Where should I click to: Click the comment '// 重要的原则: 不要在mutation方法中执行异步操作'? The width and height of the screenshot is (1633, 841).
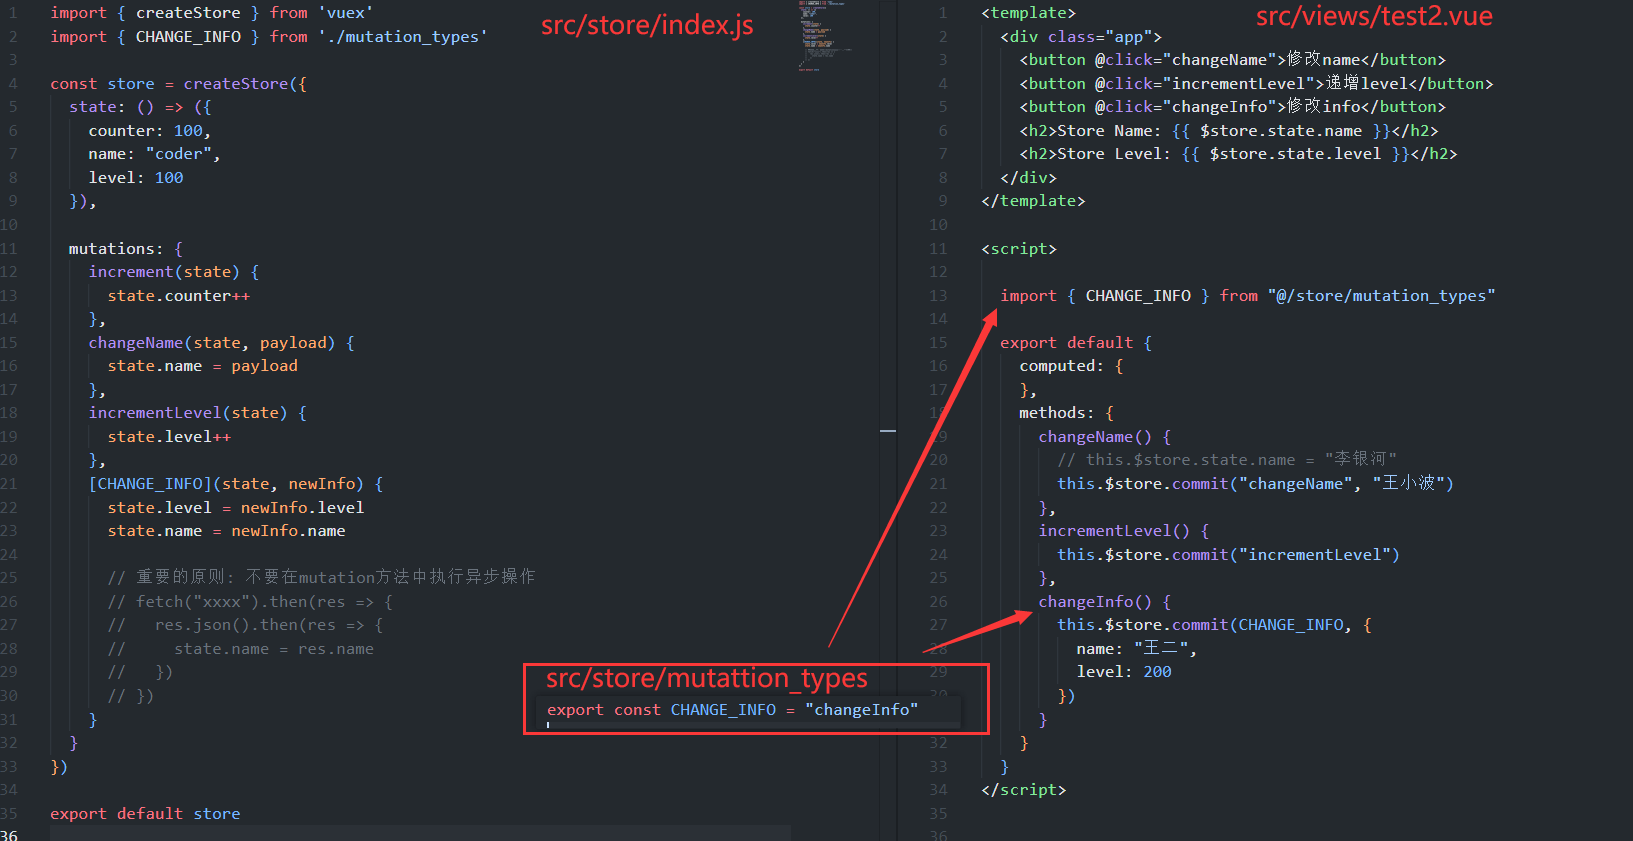[322, 577]
